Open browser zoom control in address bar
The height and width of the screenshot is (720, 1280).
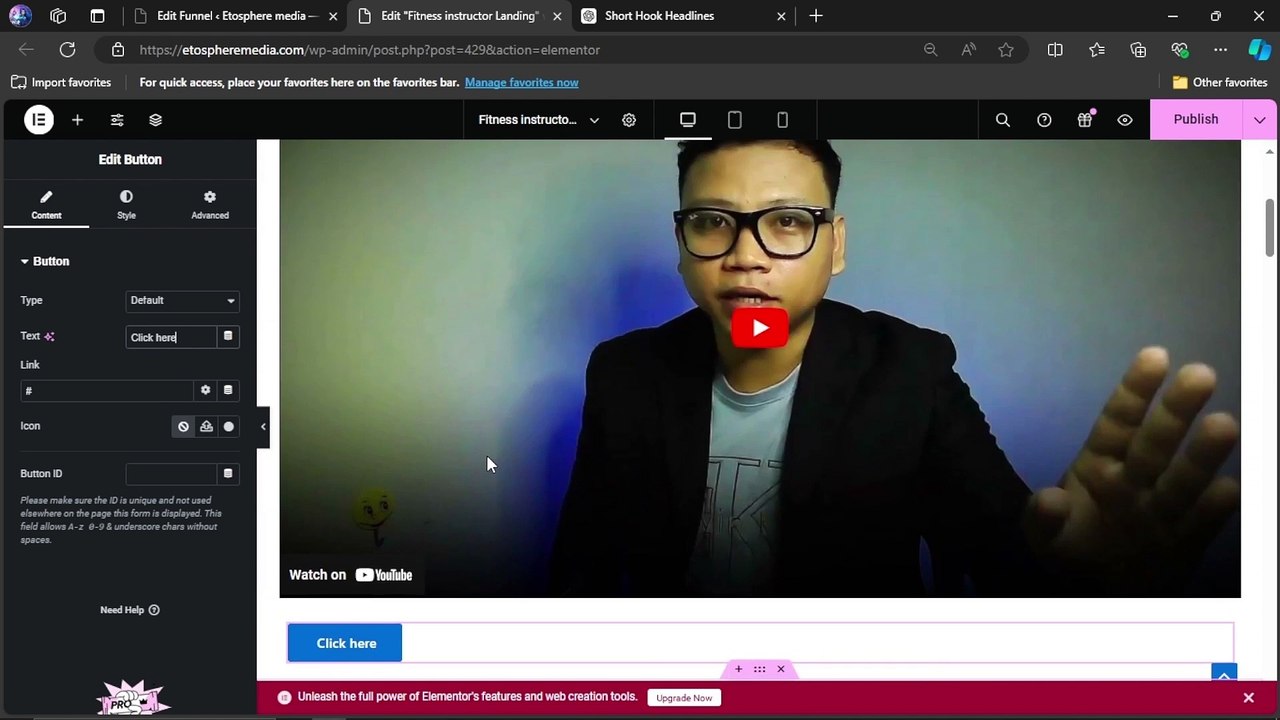pos(931,50)
